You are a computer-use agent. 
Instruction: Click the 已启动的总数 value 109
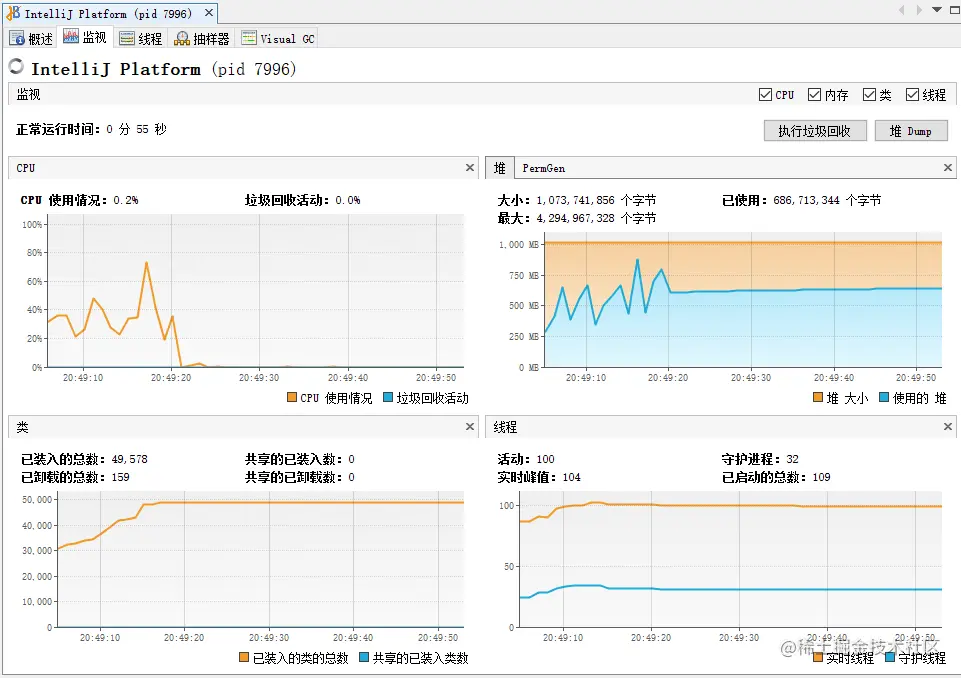click(821, 477)
